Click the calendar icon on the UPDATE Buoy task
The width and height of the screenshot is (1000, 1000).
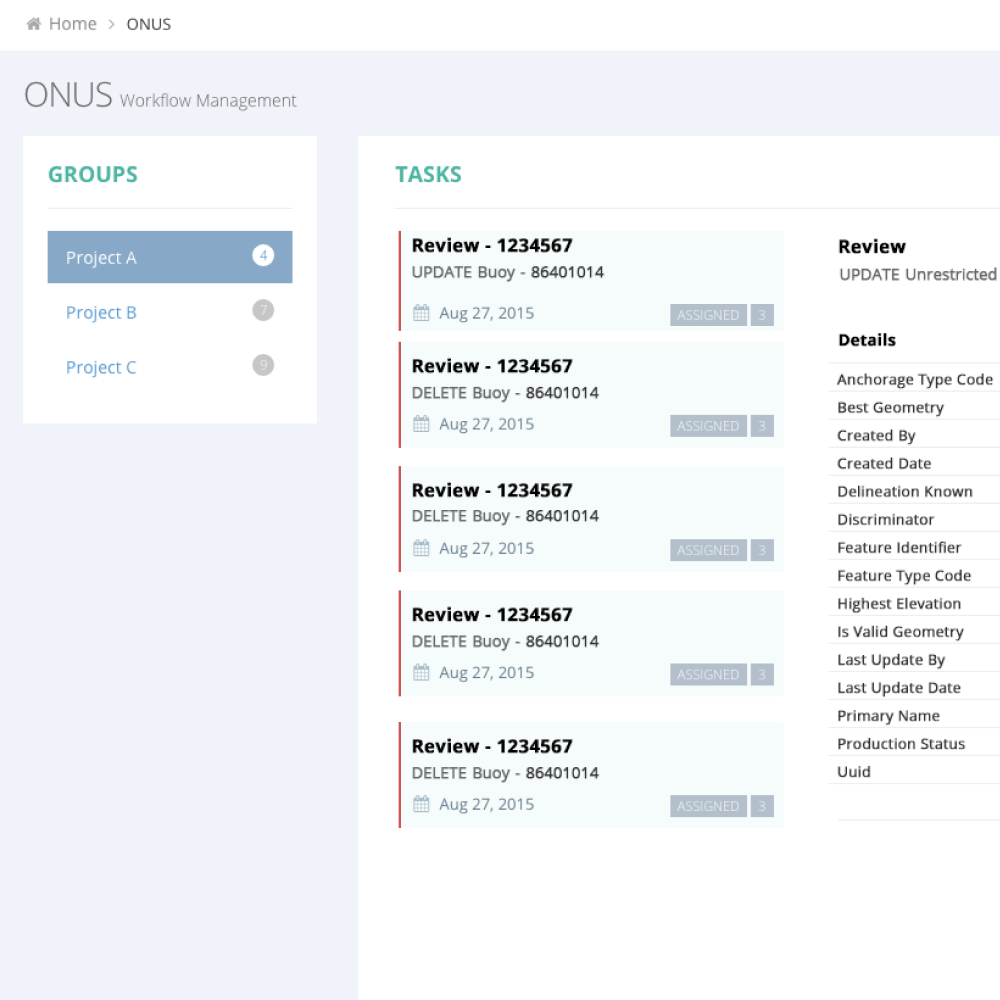[x=421, y=312]
